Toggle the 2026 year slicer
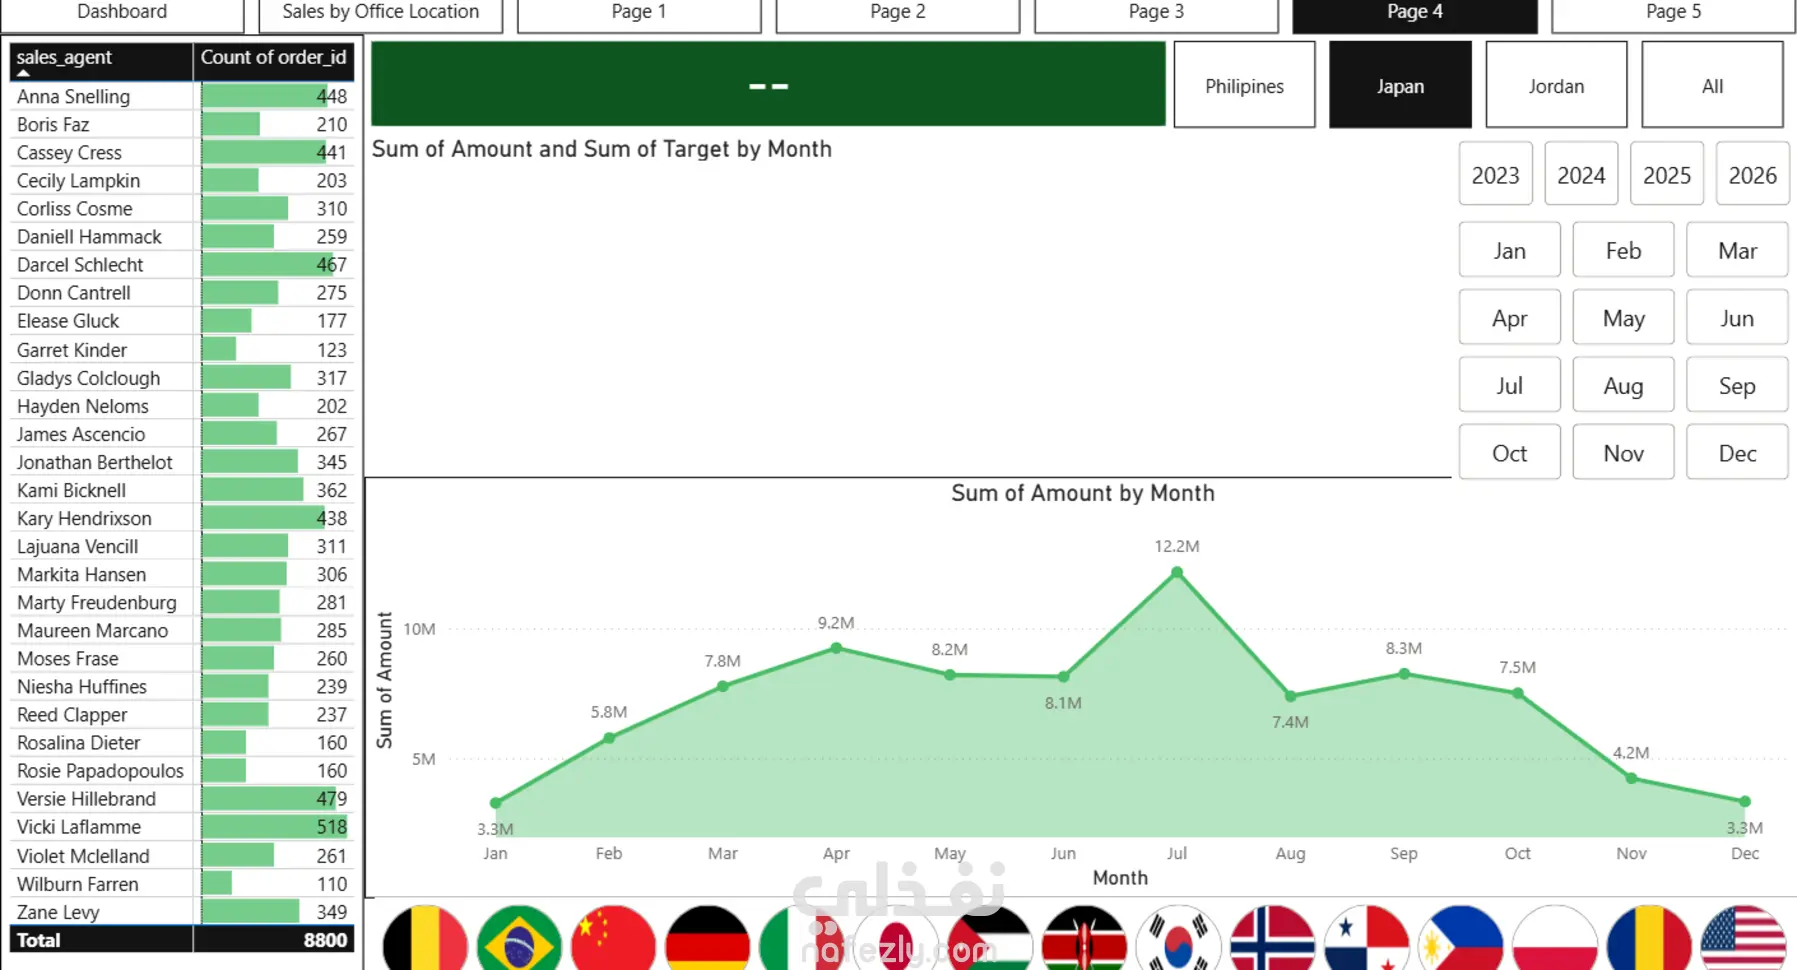Screen dimensions: 1797x970 [1753, 174]
